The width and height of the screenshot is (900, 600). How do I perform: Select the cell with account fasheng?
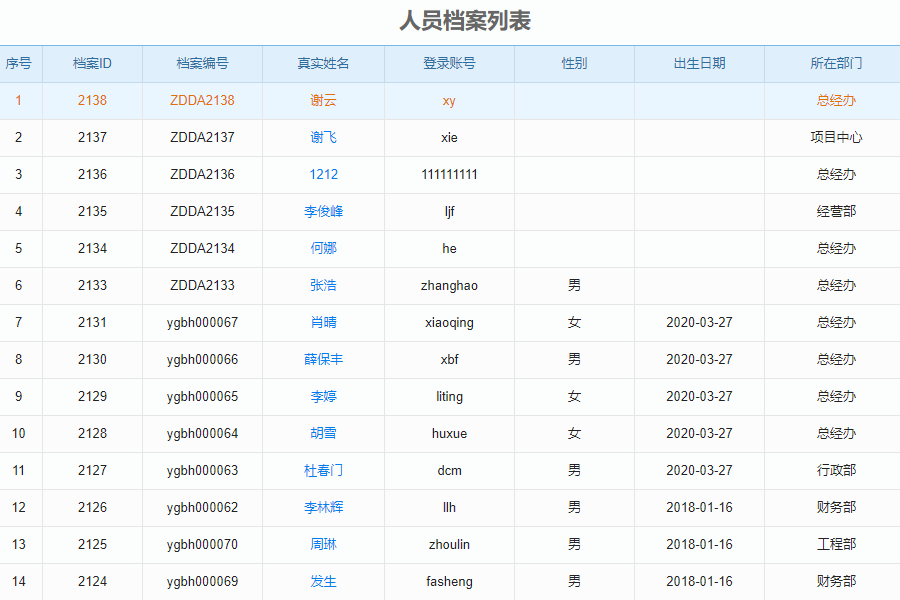pos(449,581)
